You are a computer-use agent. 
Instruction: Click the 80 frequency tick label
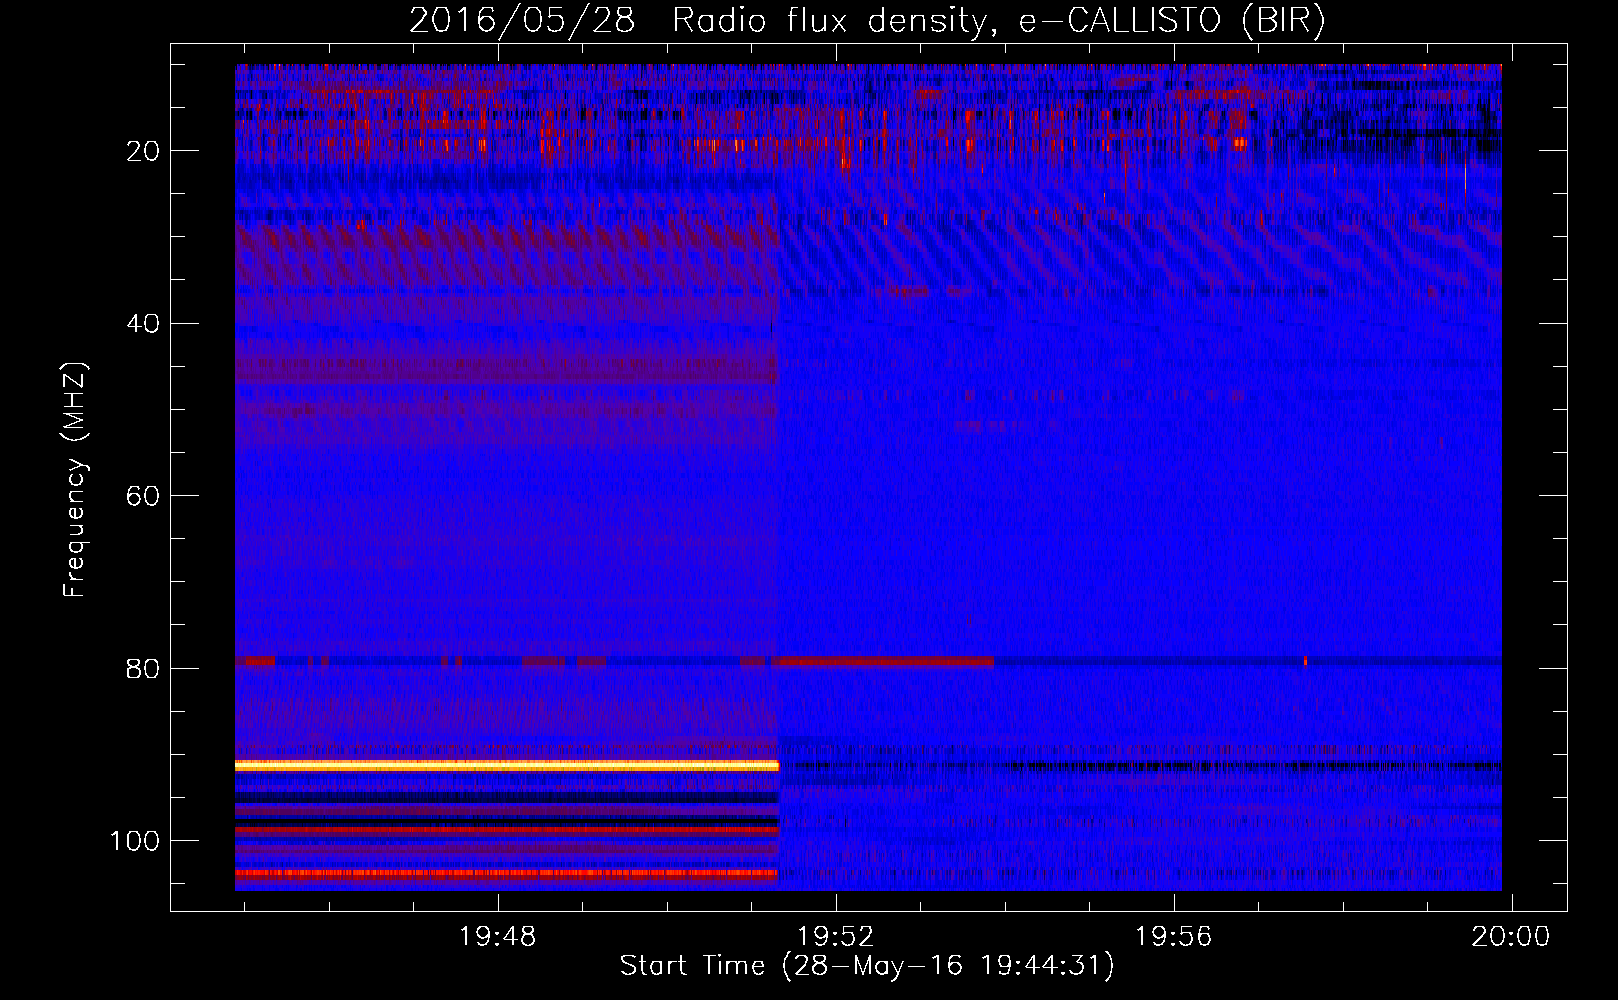(143, 669)
